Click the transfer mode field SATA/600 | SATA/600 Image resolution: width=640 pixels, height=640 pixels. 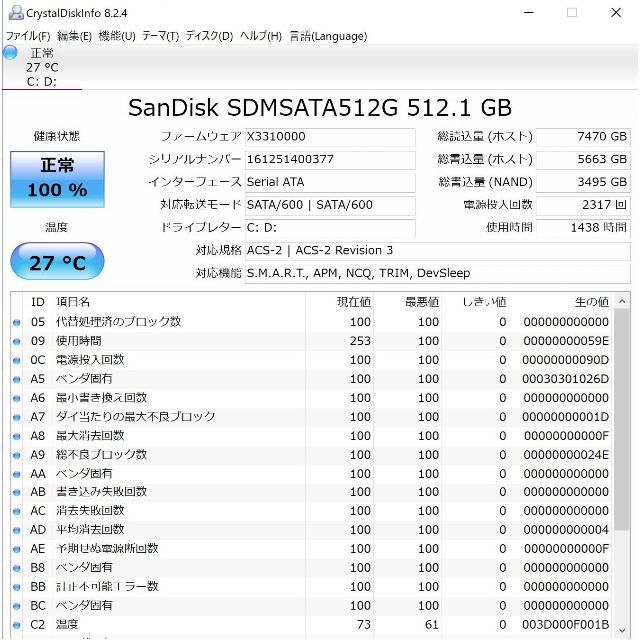point(330,205)
